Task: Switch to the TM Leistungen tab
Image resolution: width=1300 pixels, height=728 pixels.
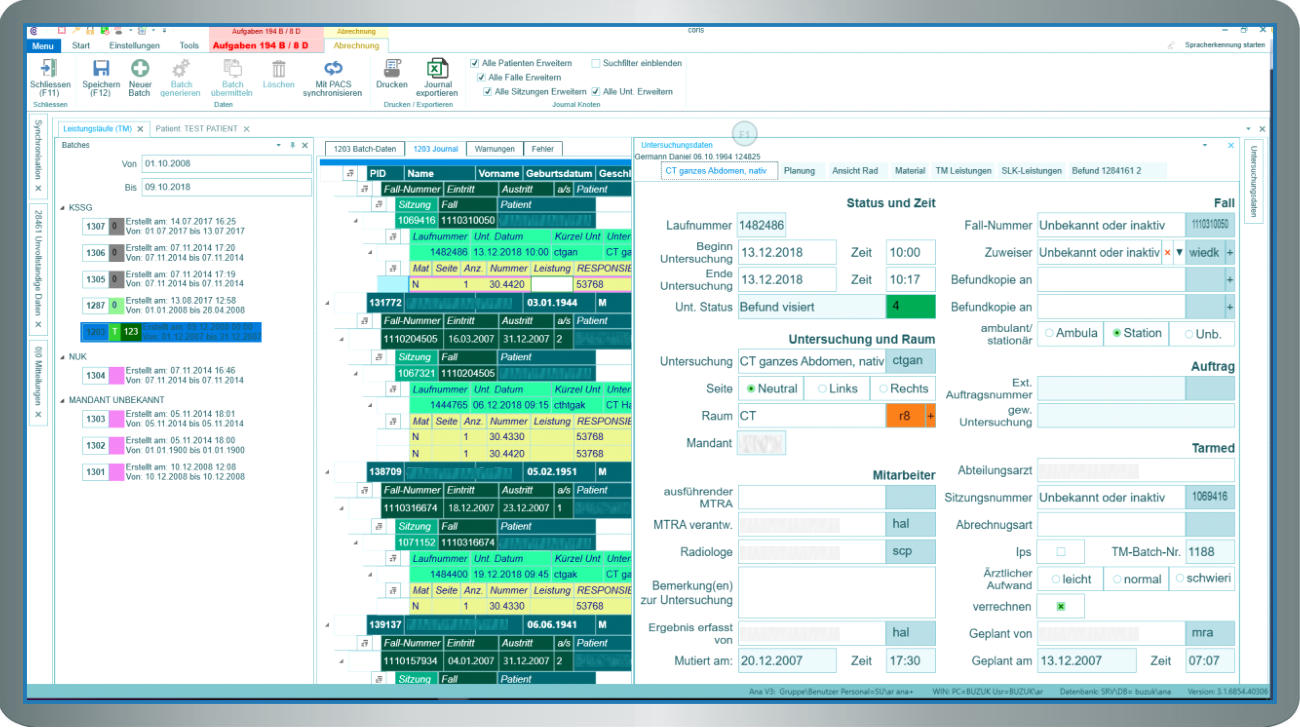Action: tap(963, 171)
